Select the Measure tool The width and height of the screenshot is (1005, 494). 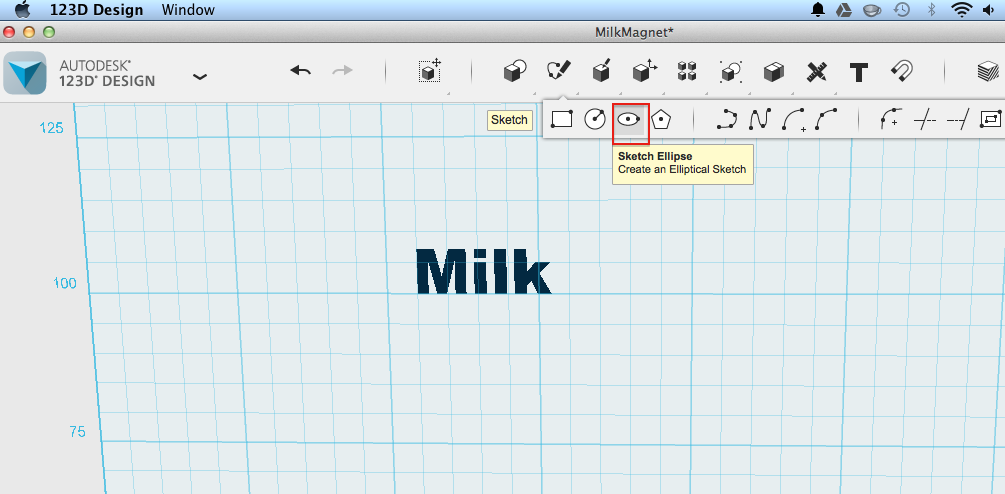816,71
